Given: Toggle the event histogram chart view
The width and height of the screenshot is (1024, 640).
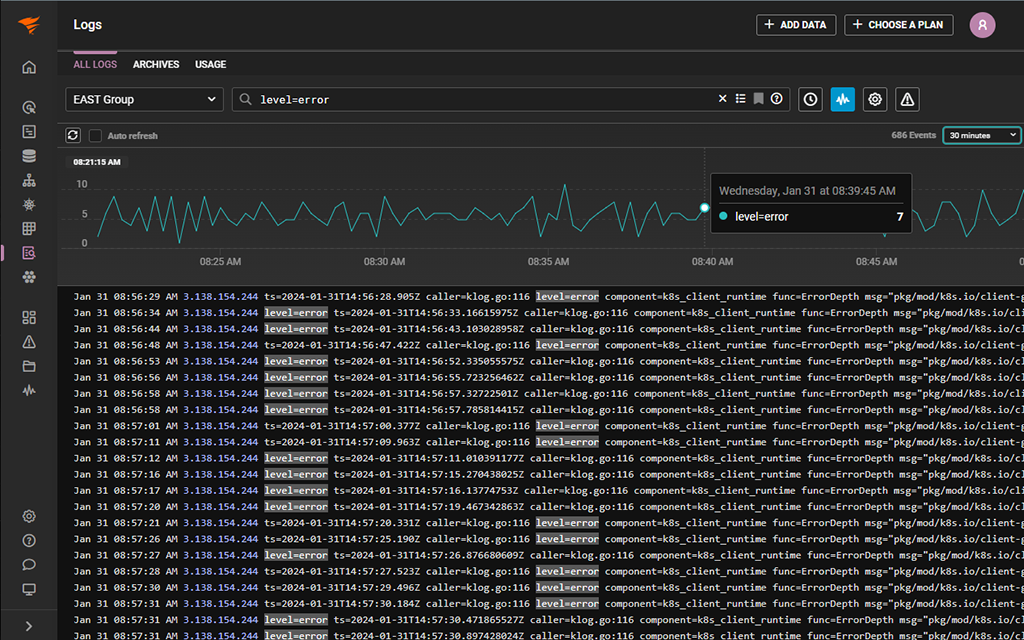Looking at the screenshot, I should pyautogui.click(x=843, y=99).
